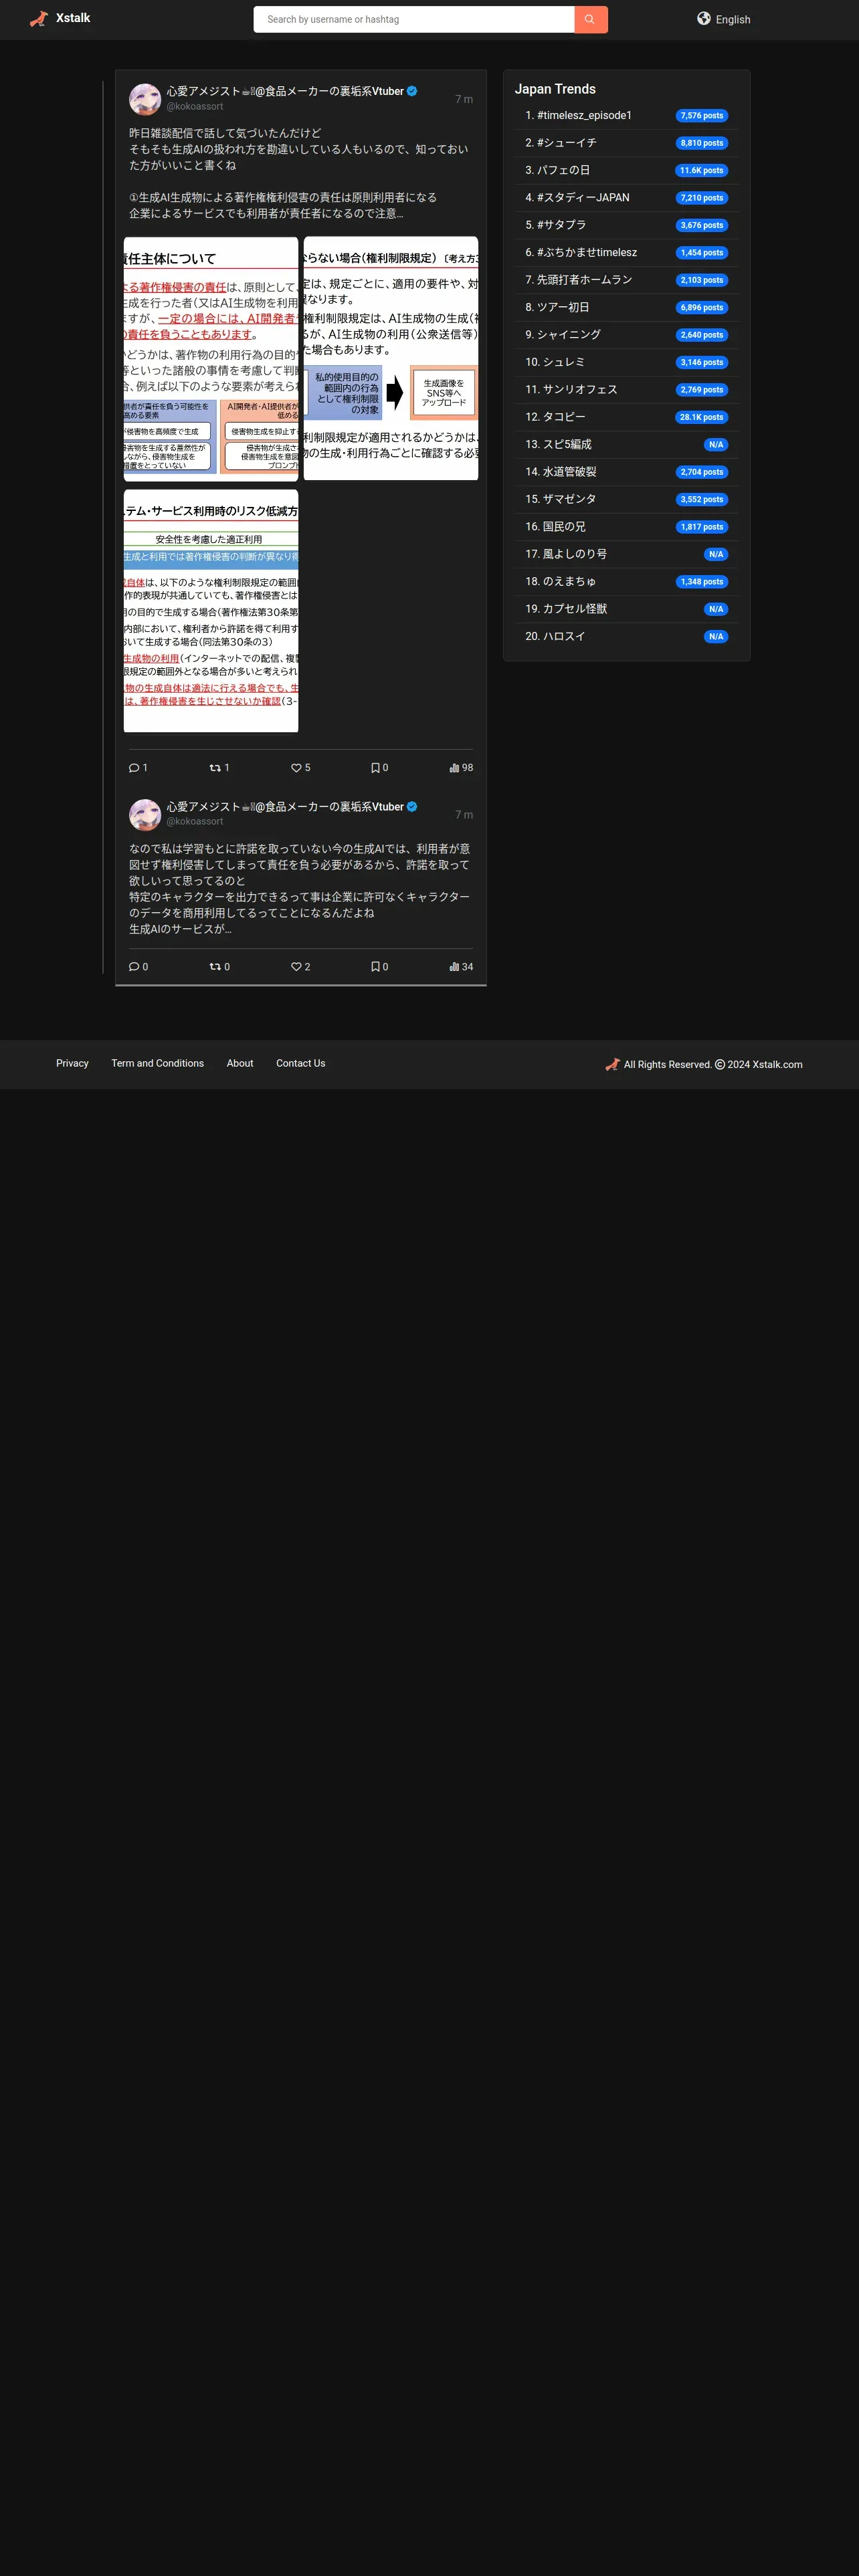
Task: Open English language selector
Action: 725,19
